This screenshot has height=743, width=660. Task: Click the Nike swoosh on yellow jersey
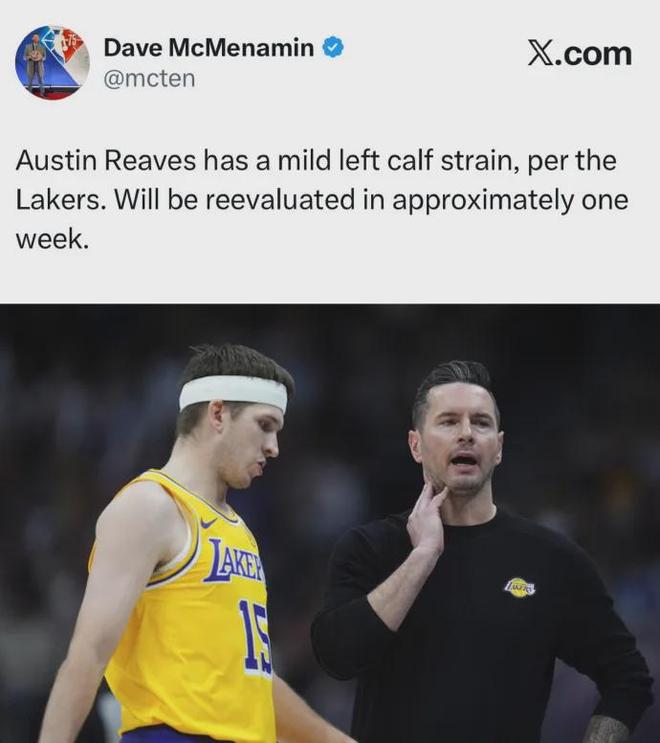tap(208, 522)
